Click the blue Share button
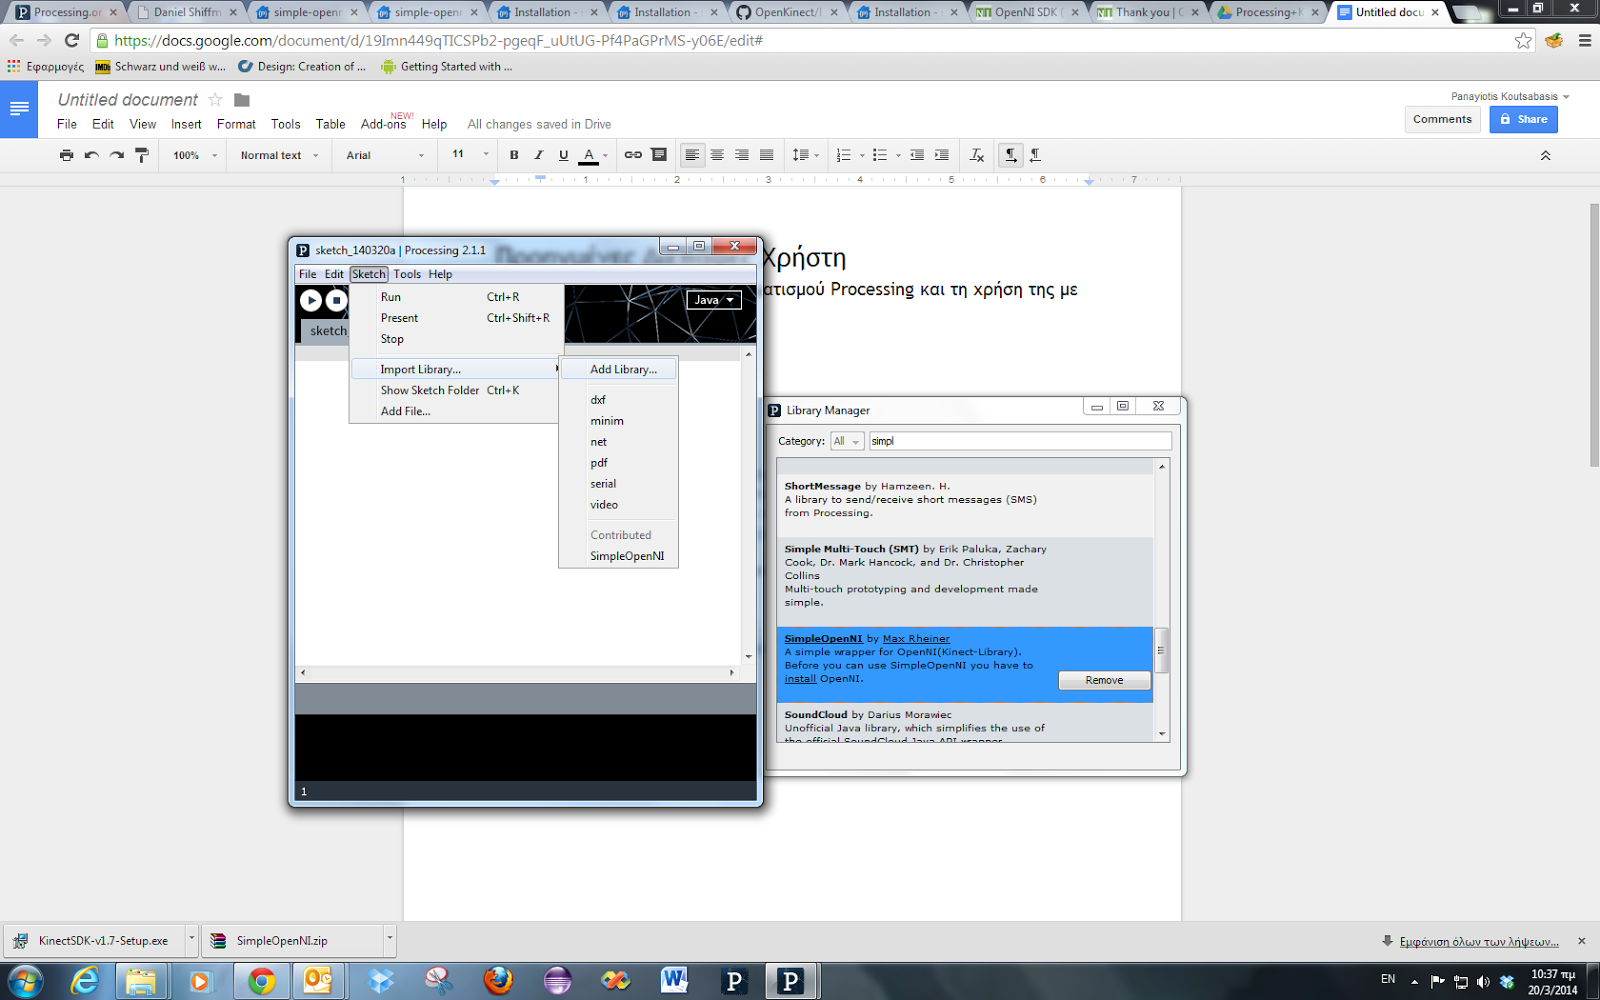1600x1000 pixels. click(1523, 119)
